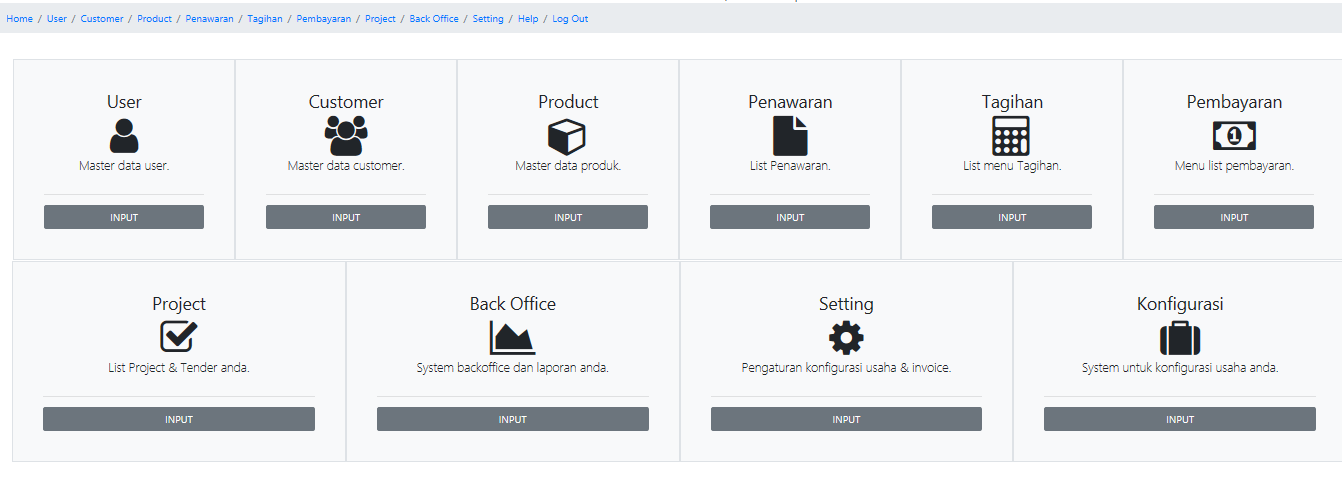
Task: Click the Tagihan calculator icon
Action: point(1011,136)
